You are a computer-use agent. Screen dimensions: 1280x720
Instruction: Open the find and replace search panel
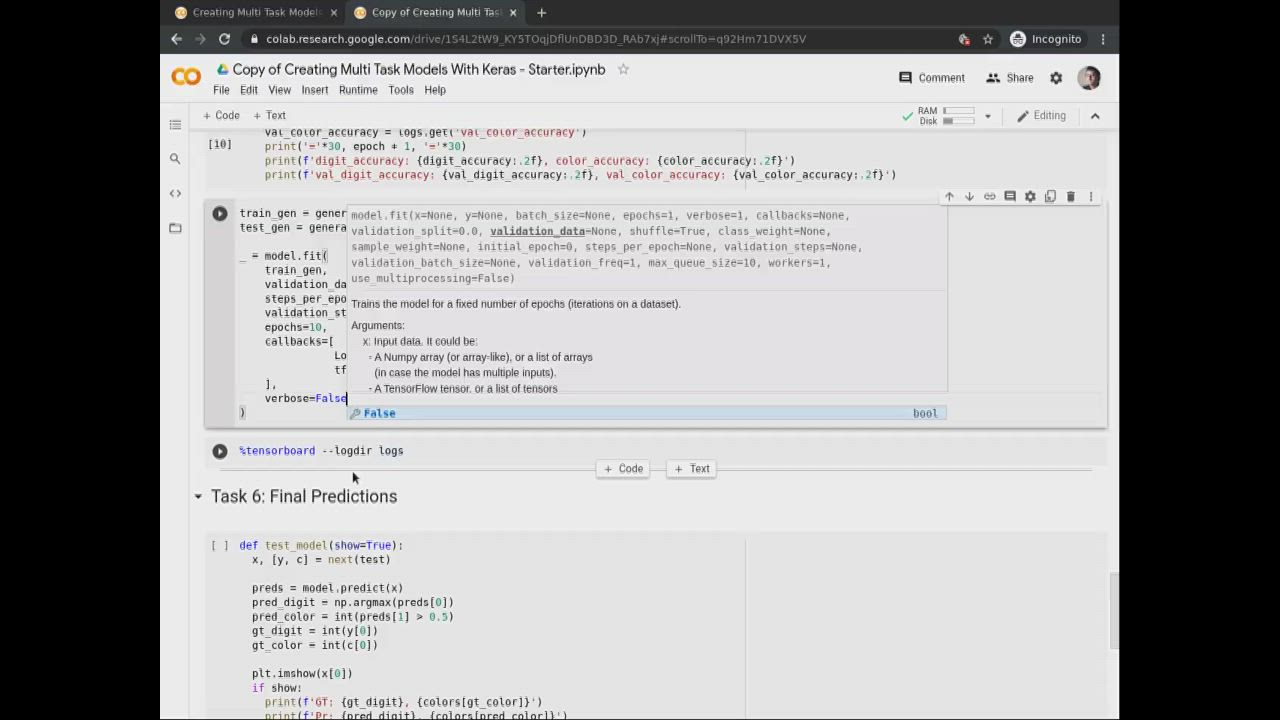coord(175,159)
